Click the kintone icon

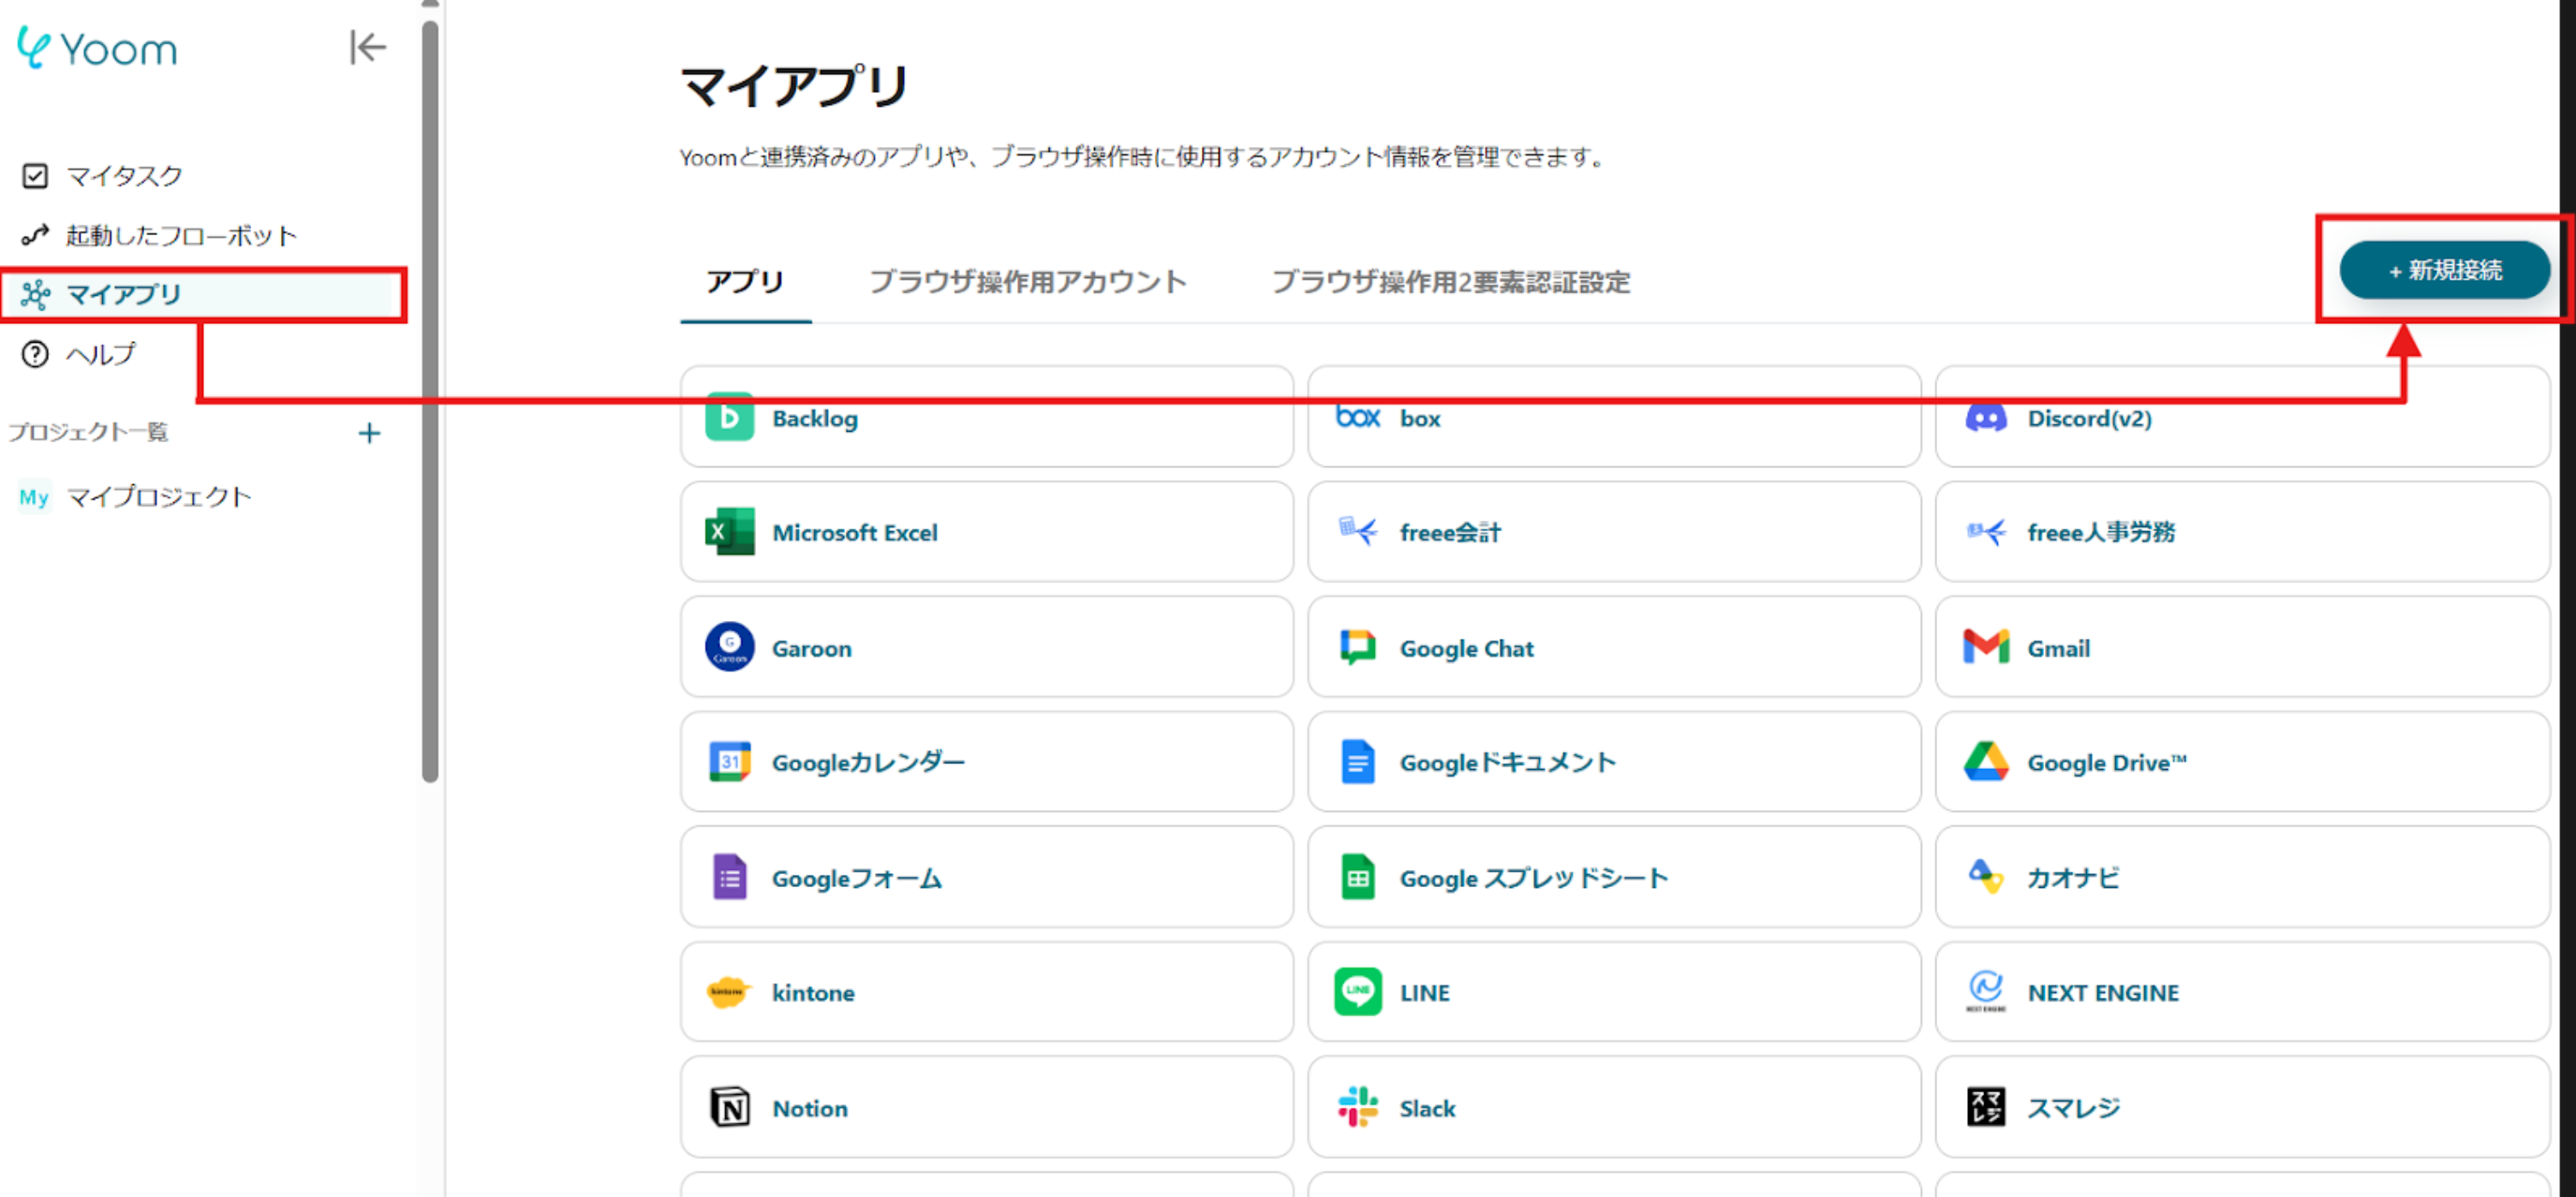pos(729,992)
